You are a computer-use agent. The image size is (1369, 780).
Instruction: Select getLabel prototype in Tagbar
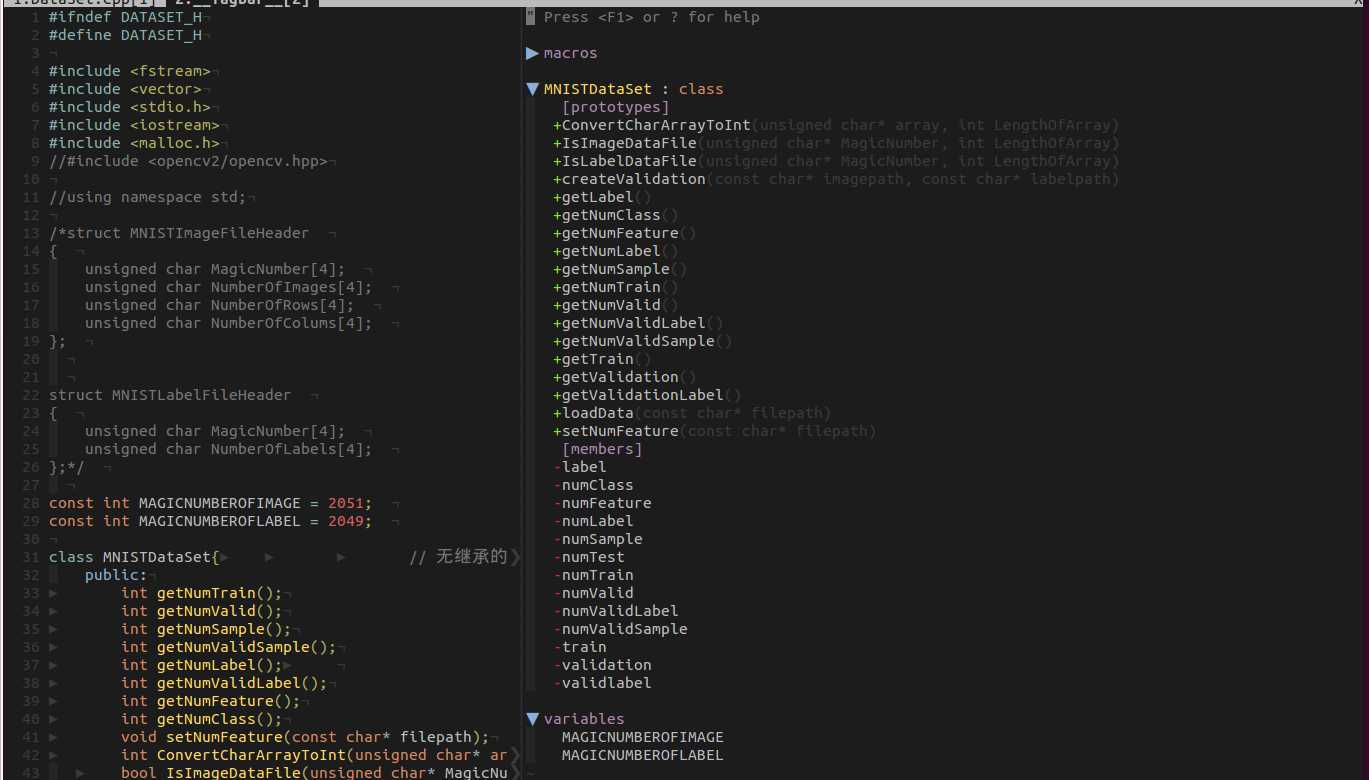pyautogui.click(x=597, y=197)
